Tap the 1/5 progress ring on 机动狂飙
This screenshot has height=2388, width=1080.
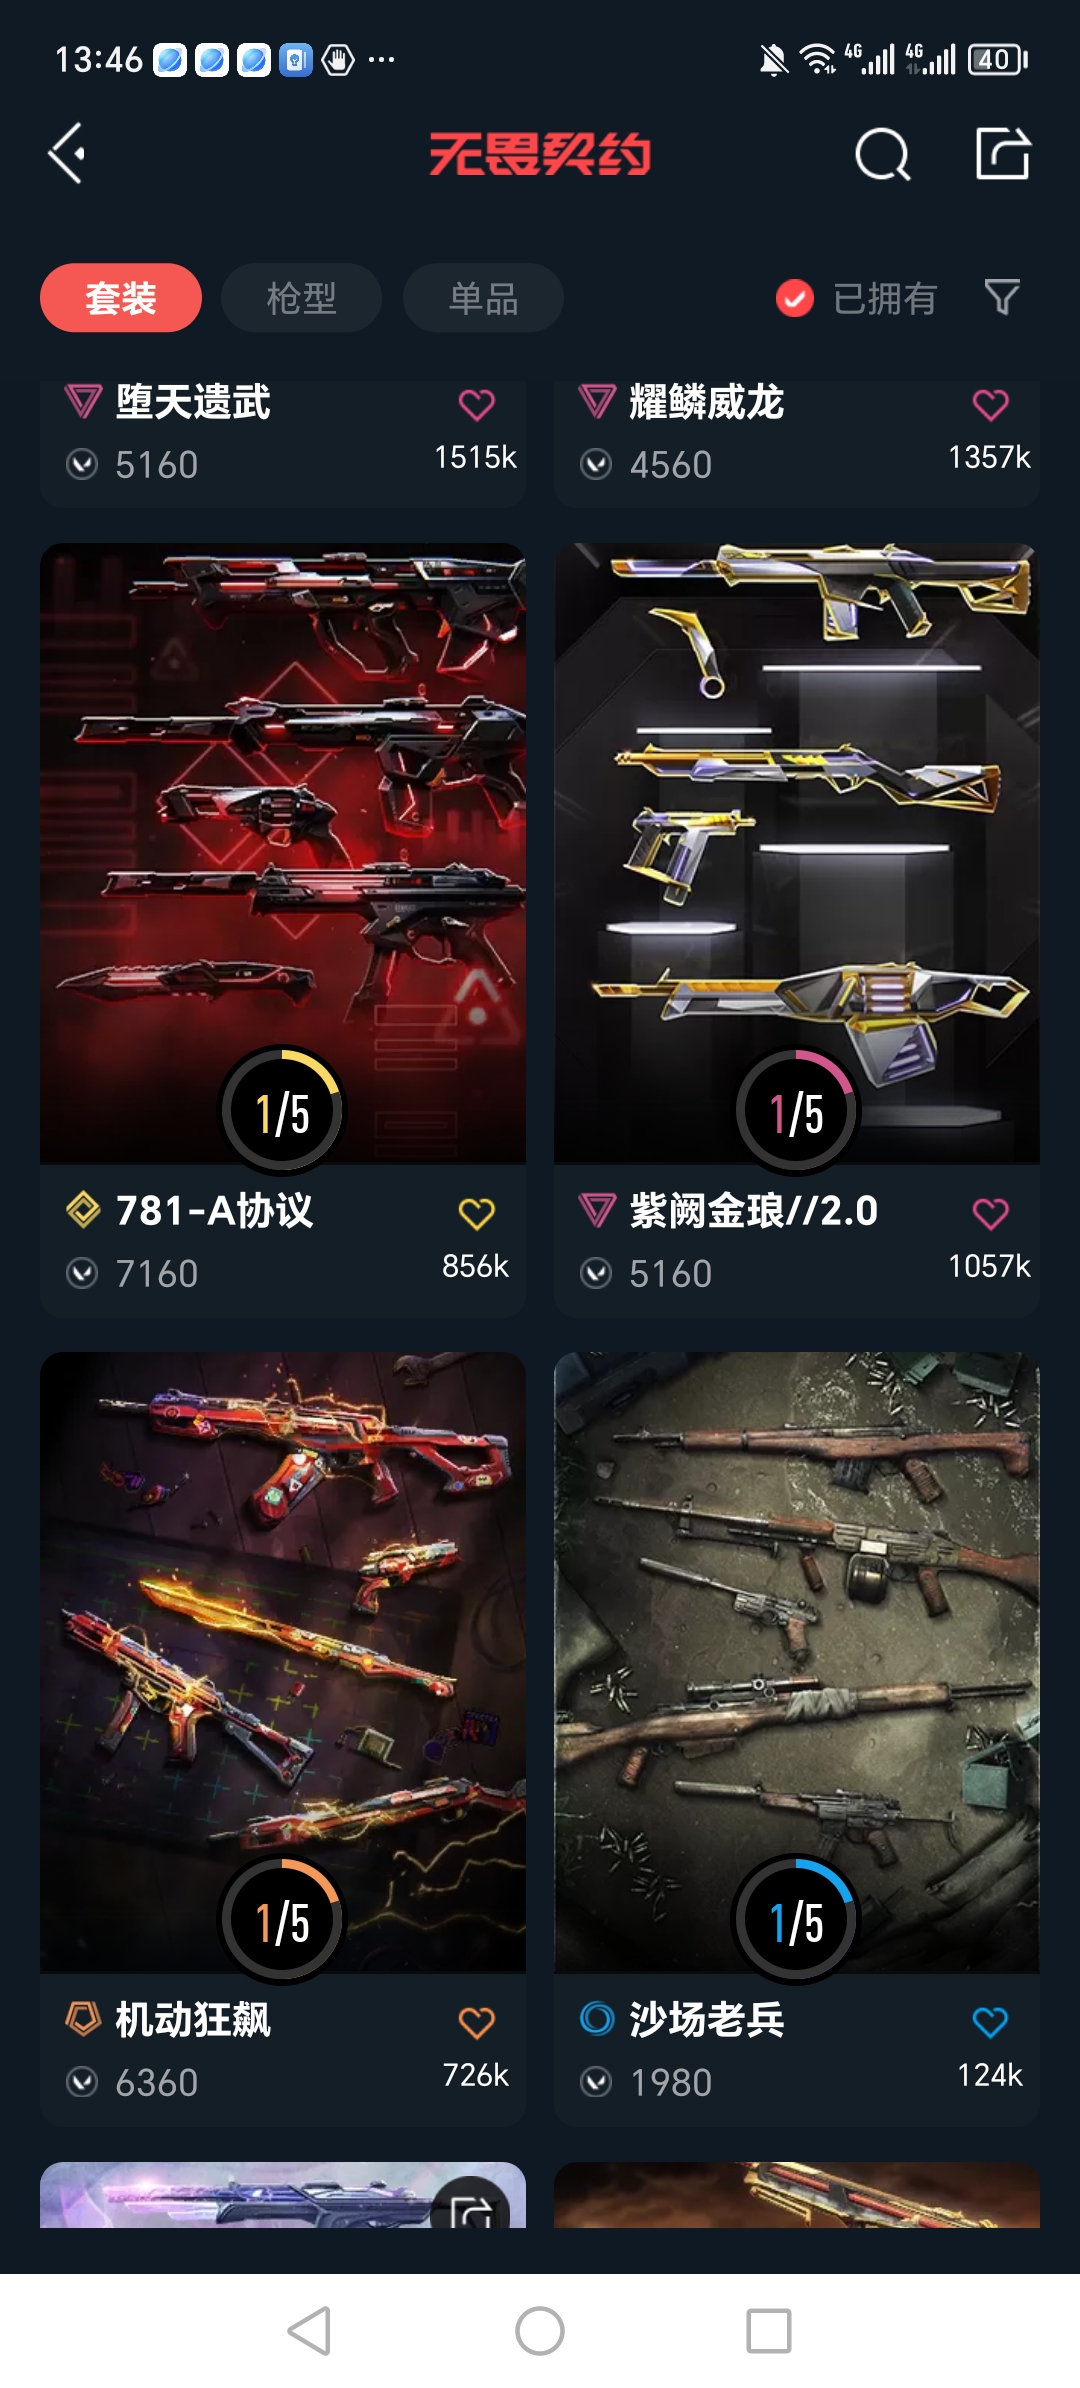pos(282,1920)
